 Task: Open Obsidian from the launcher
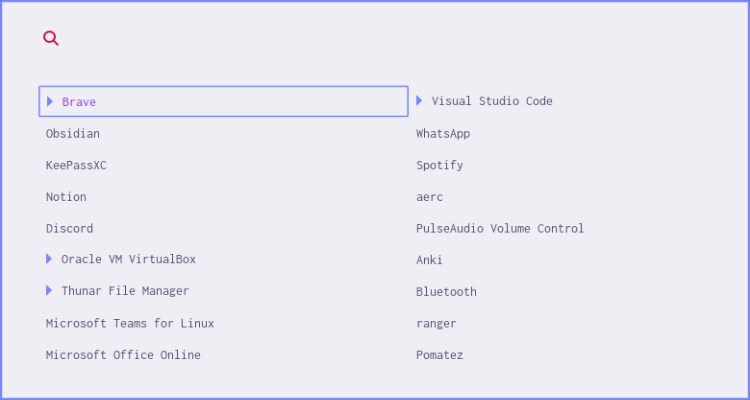[73, 133]
